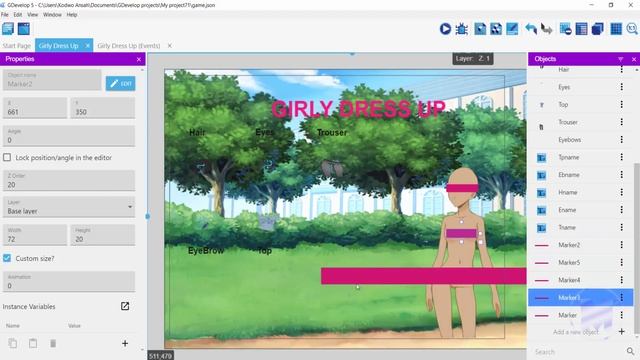Open the three-dot menu for Marker5
Screen dimensions: 640x360
click(622, 262)
